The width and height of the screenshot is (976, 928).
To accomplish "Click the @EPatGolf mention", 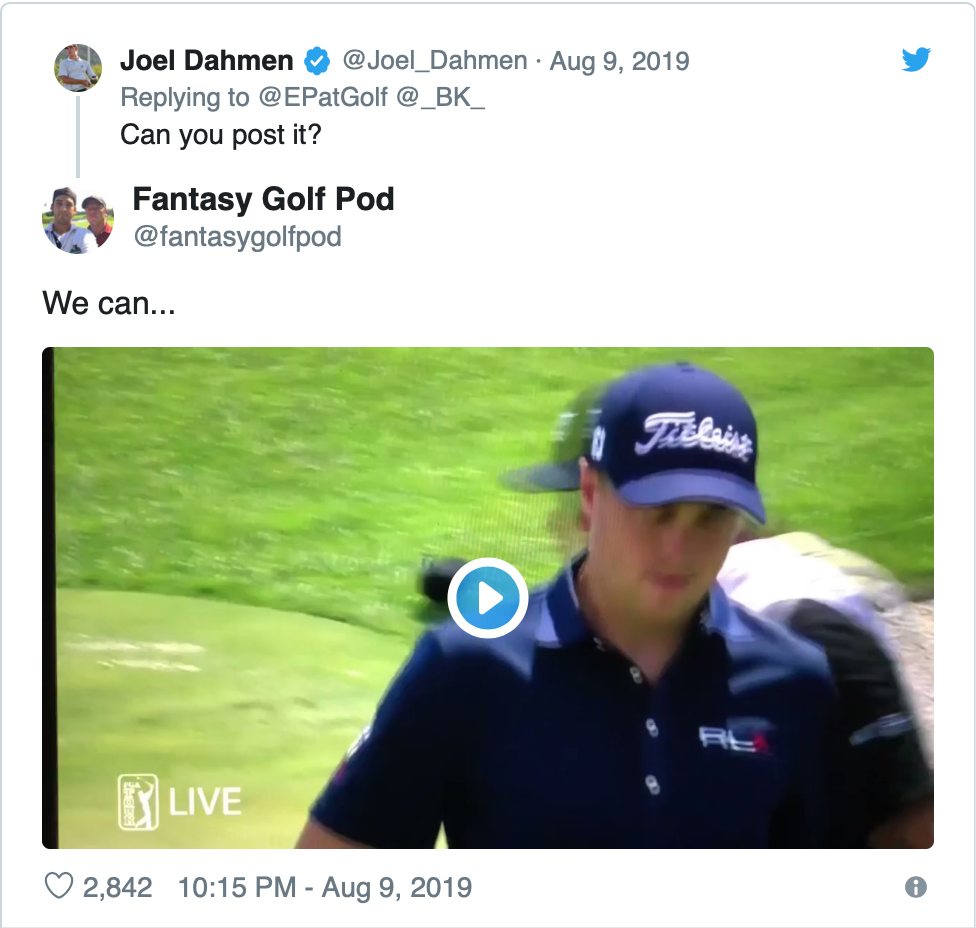I will coord(323,97).
